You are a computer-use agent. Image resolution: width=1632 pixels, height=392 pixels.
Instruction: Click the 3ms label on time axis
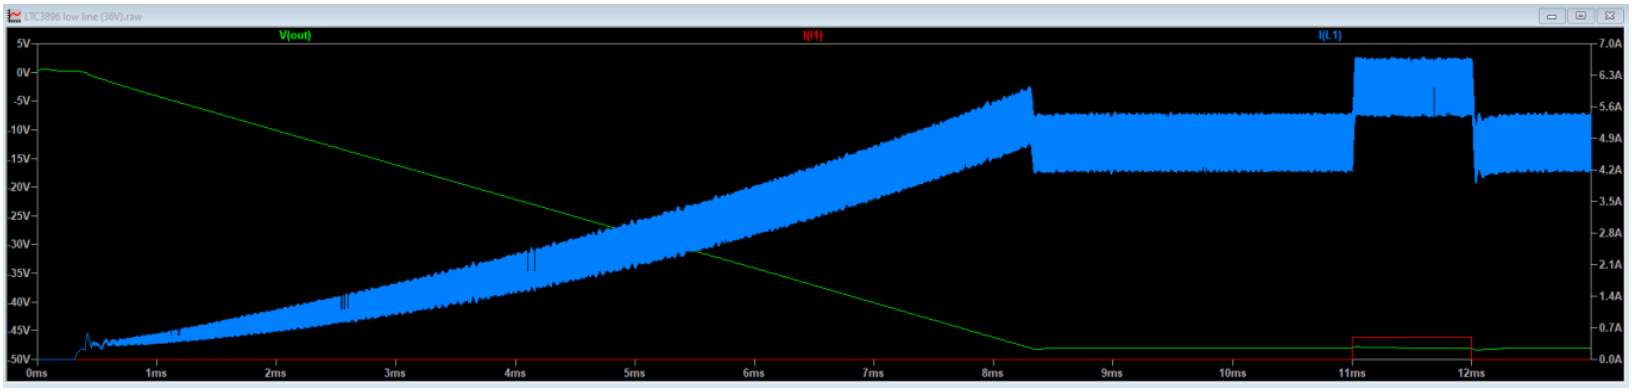point(395,373)
